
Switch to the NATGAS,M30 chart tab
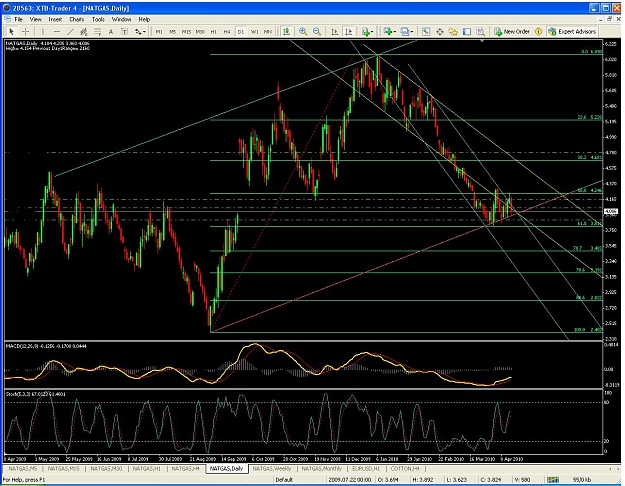(106, 469)
